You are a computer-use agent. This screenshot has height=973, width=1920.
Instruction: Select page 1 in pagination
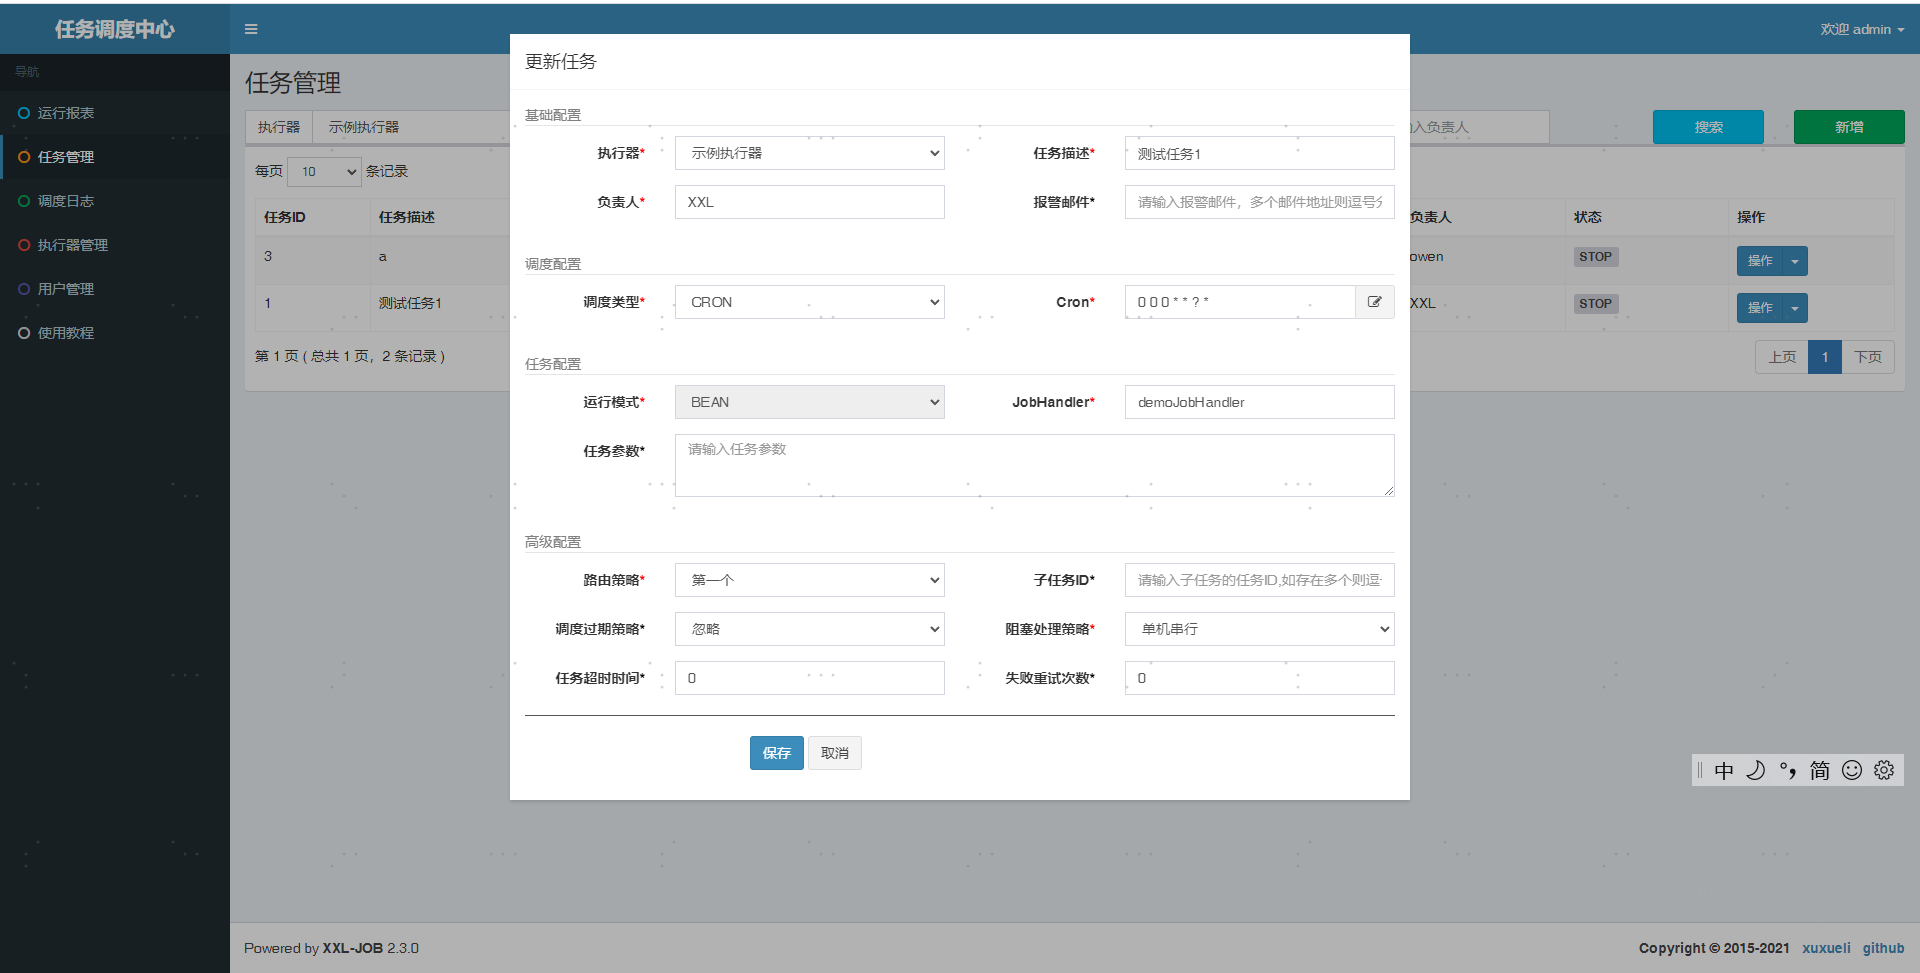coord(1825,357)
